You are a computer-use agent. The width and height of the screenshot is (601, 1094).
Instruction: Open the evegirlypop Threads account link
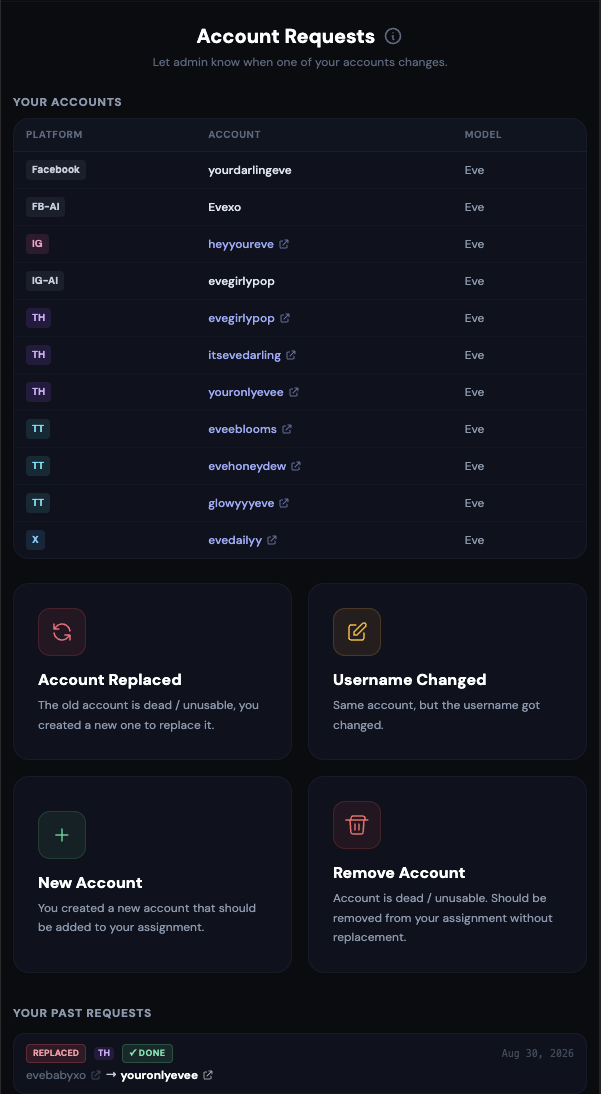coord(242,318)
